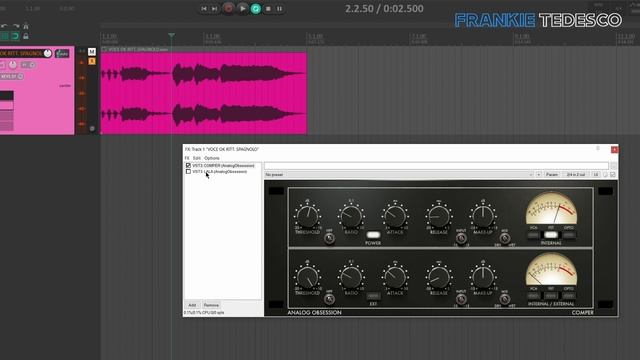Select lower OPTO compressor mode
Viewport: 640px width, 360px height.
pyautogui.click(x=569, y=296)
